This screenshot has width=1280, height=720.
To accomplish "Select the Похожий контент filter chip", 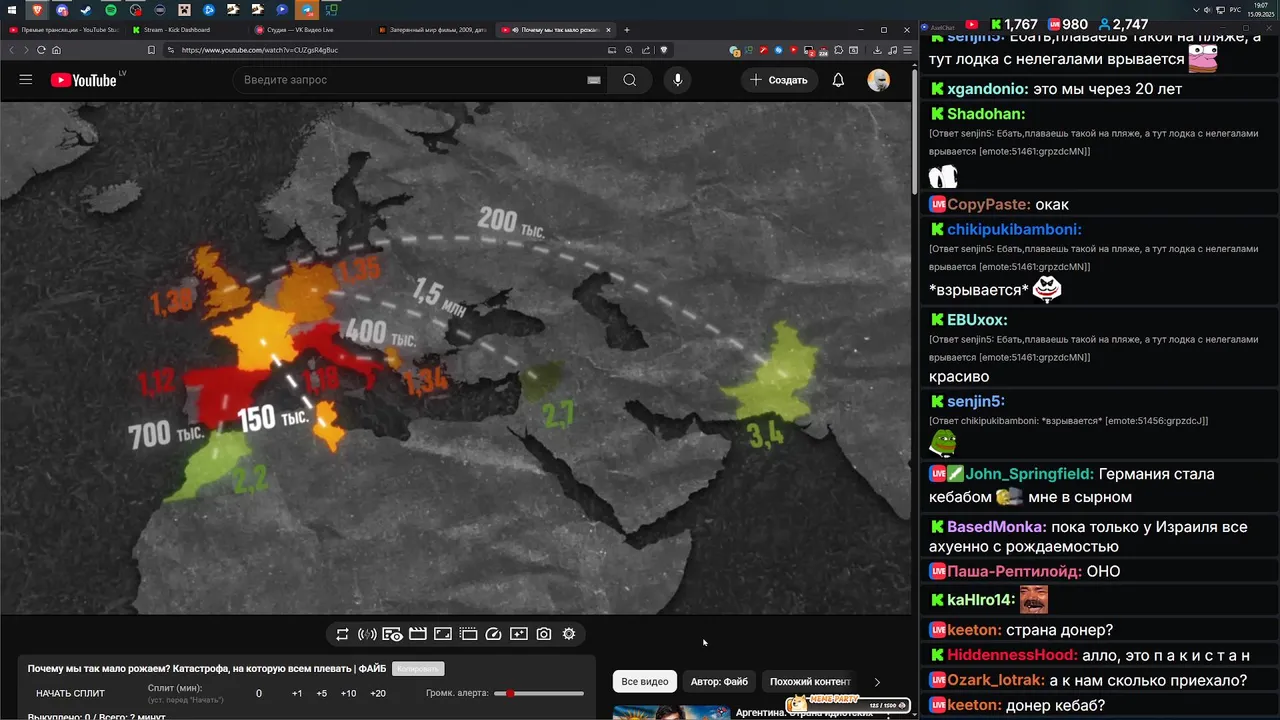I will pos(810,682).
